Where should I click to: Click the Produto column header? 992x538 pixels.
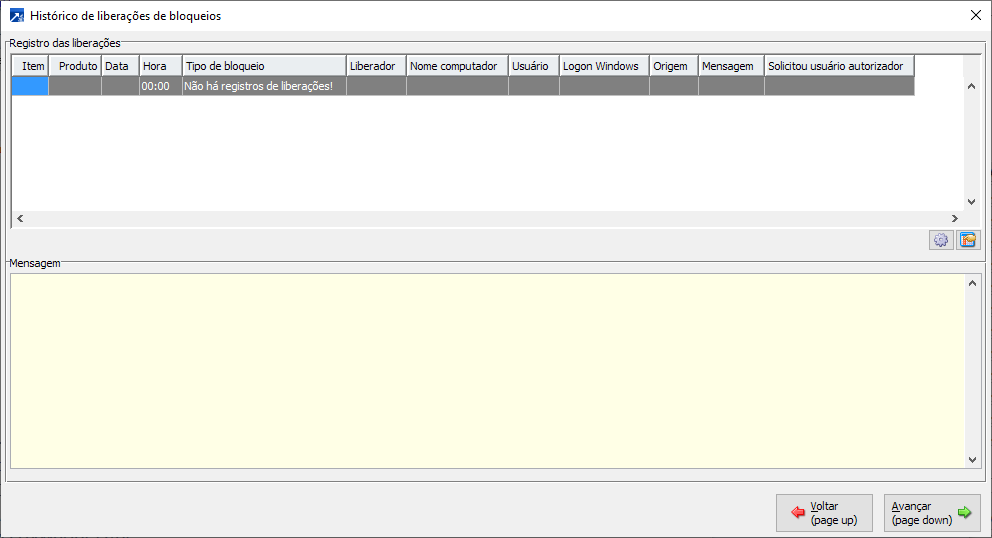(75, 66)
